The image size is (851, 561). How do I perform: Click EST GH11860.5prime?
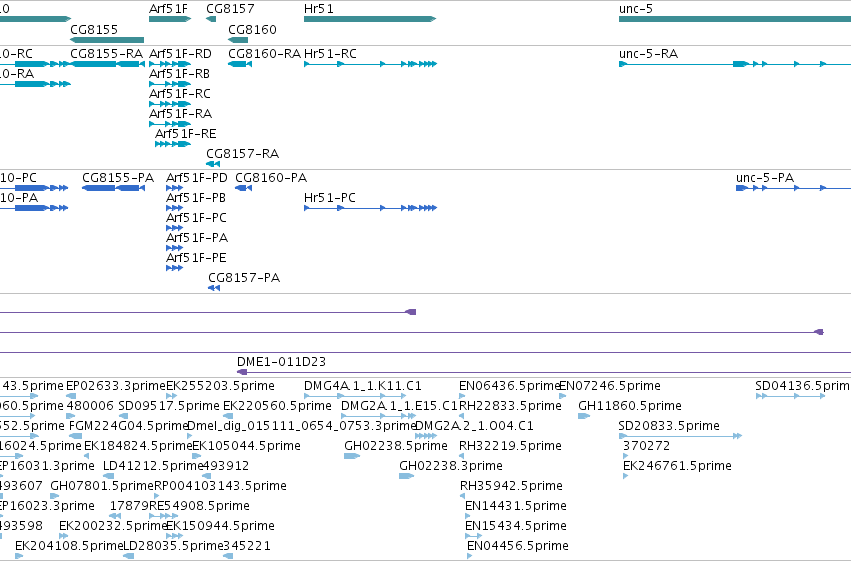pos(630,406)
